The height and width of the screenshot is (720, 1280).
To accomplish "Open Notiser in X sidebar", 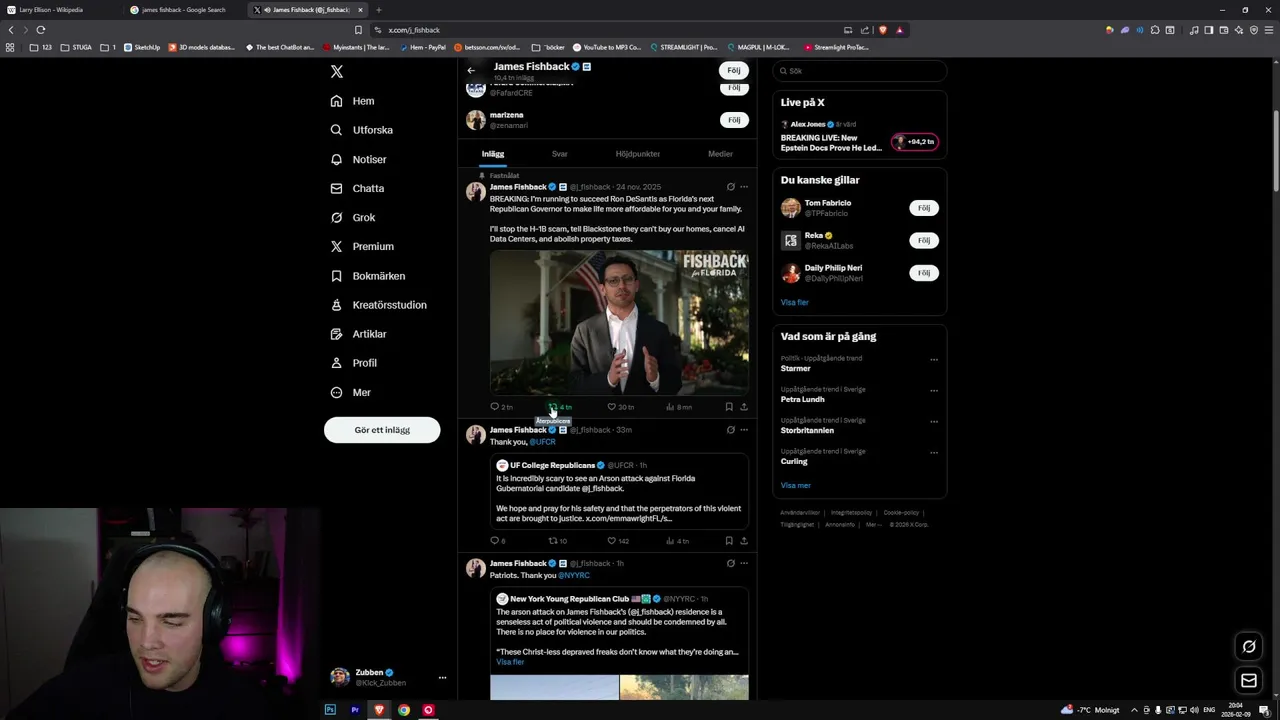I will pyautogui.click(x=358, y=159).
